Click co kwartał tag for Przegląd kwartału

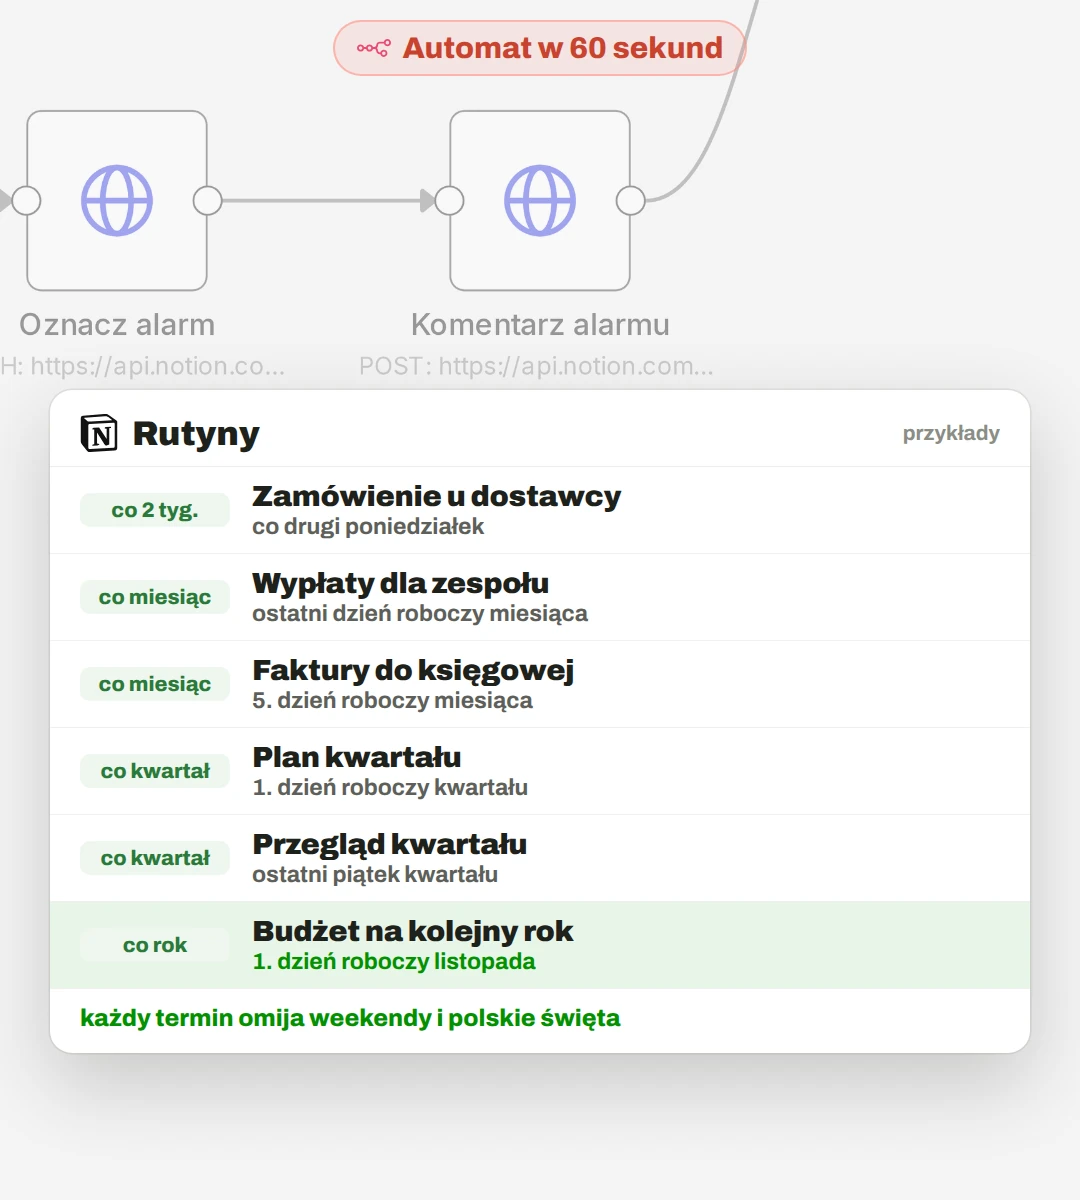(155, 858)
